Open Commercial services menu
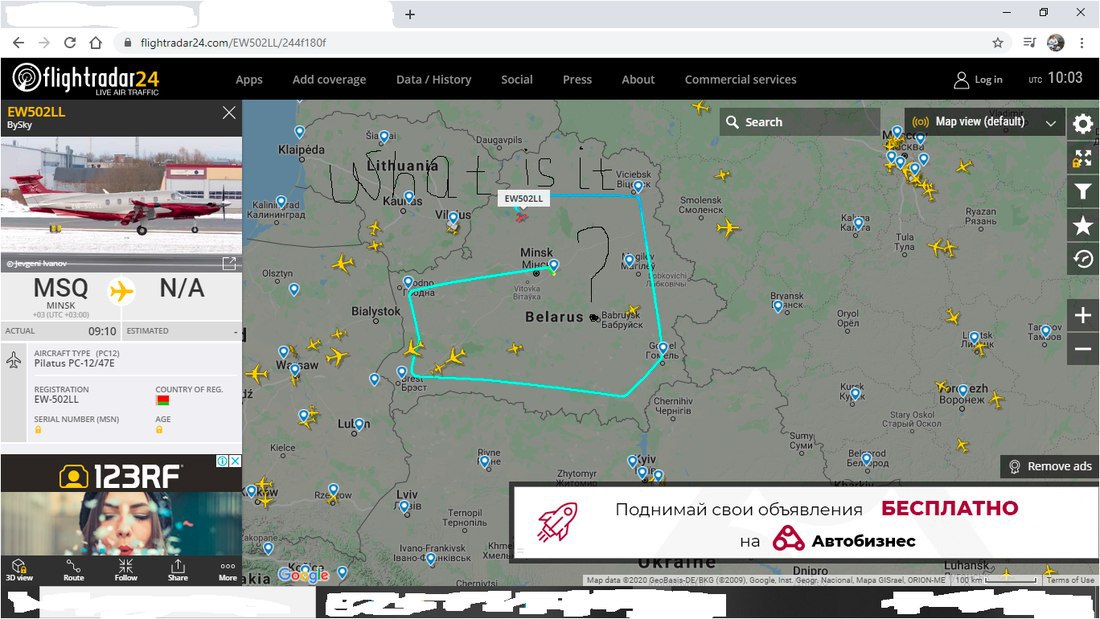This screenshot has width=1100, height=619. (741, 80)
